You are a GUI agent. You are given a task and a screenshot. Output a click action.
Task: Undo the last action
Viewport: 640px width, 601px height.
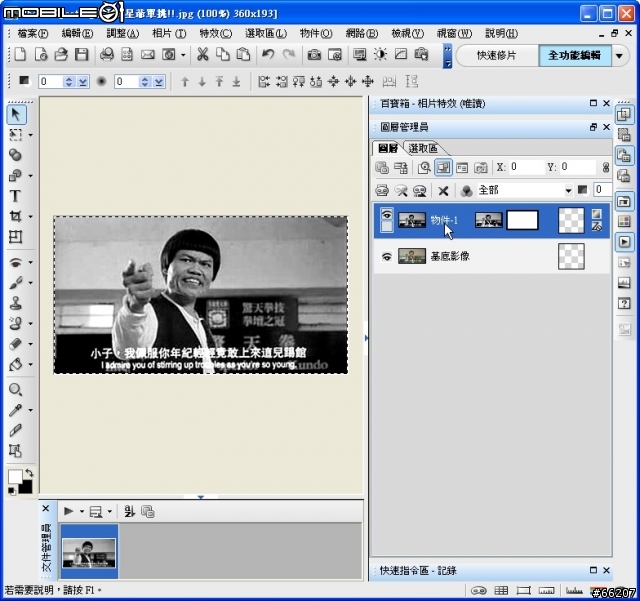click(268, 54)
